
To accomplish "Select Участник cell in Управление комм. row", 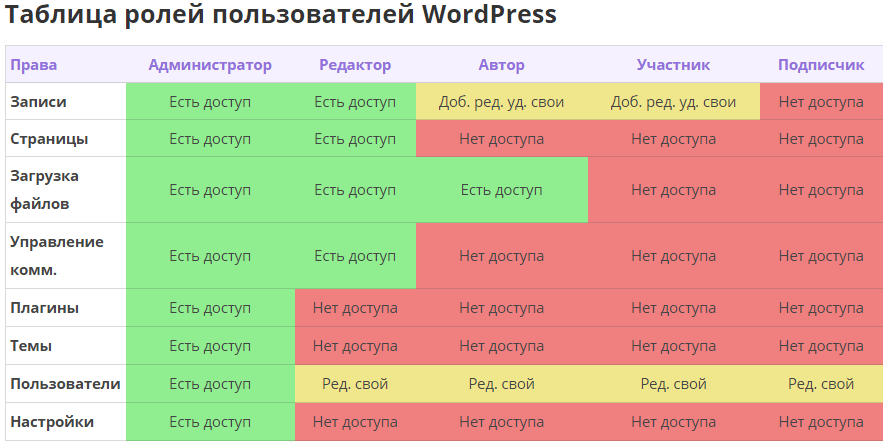I will [x=673, y=256].
